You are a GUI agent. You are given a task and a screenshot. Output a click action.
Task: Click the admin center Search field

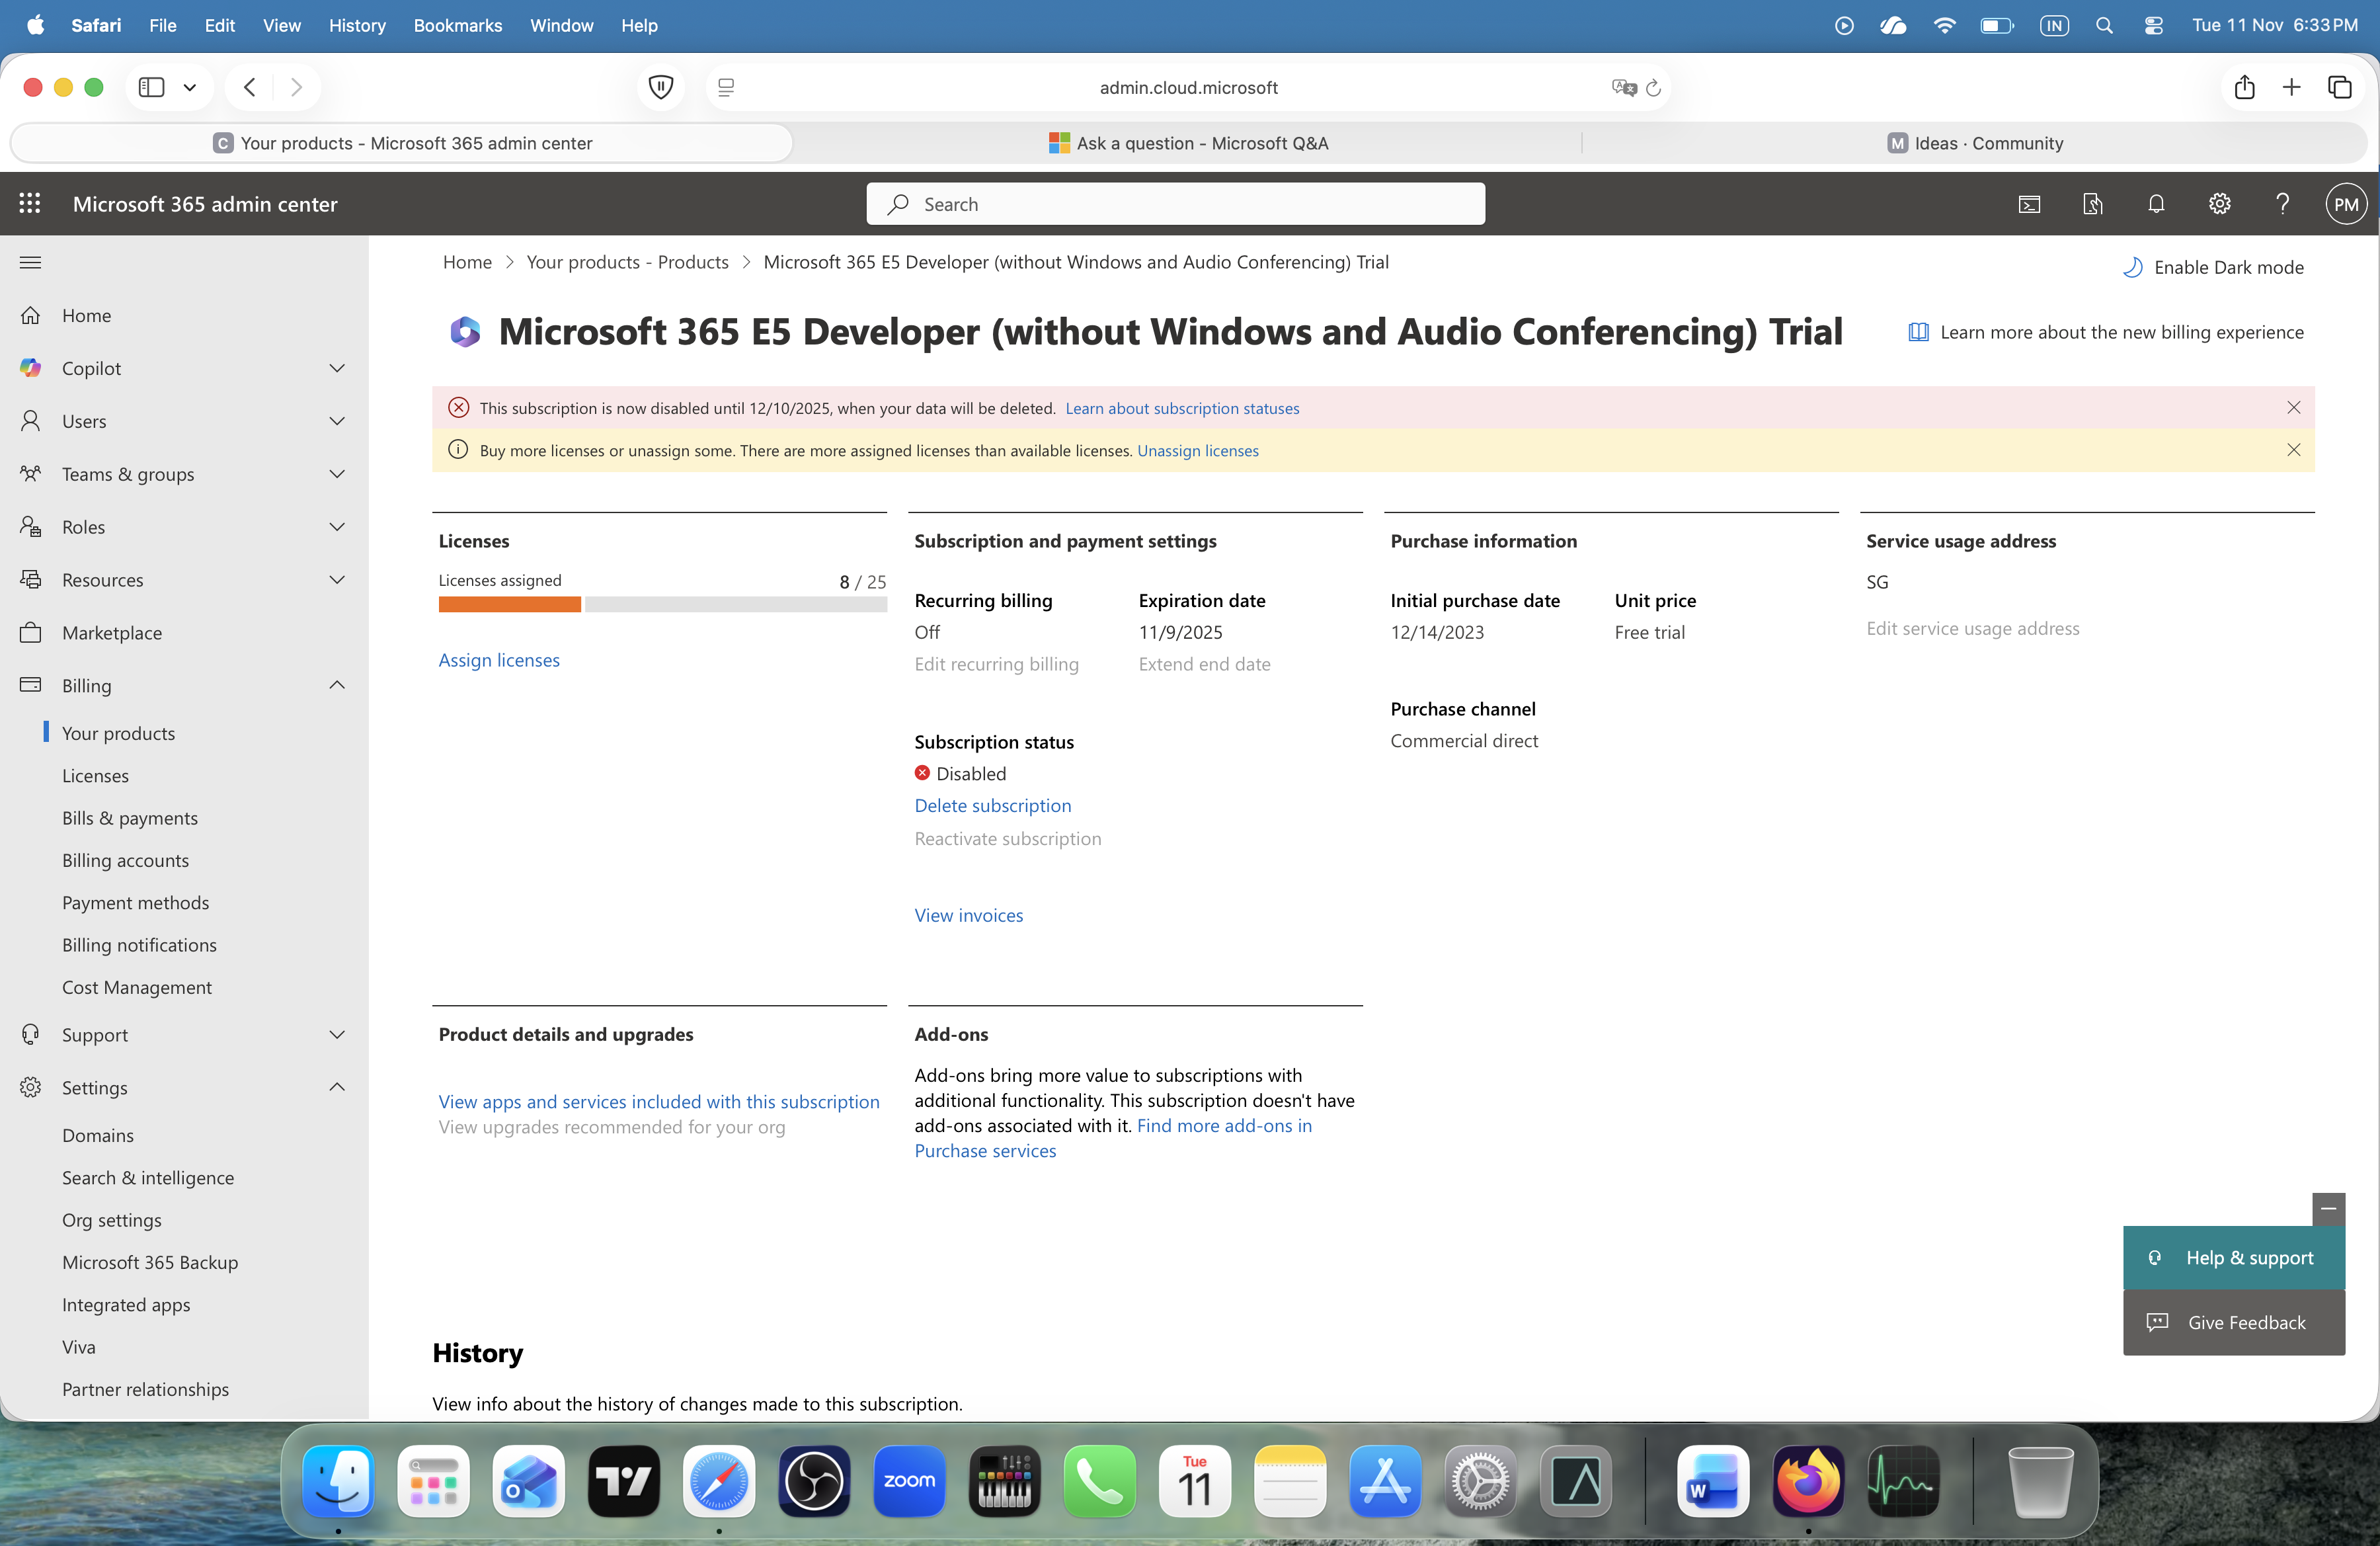(x=1175, y=204)
